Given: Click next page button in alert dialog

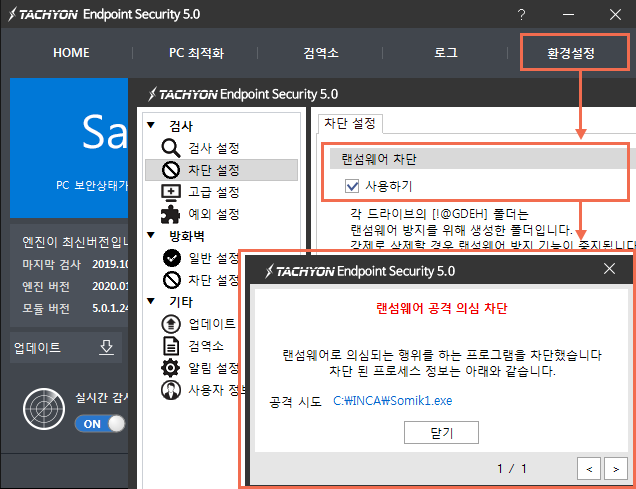Looking at the screenshot, I should point(616,469).
